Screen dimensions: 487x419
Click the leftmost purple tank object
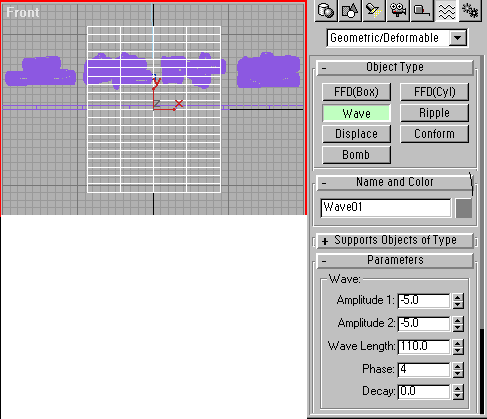[x=40, y=71]
